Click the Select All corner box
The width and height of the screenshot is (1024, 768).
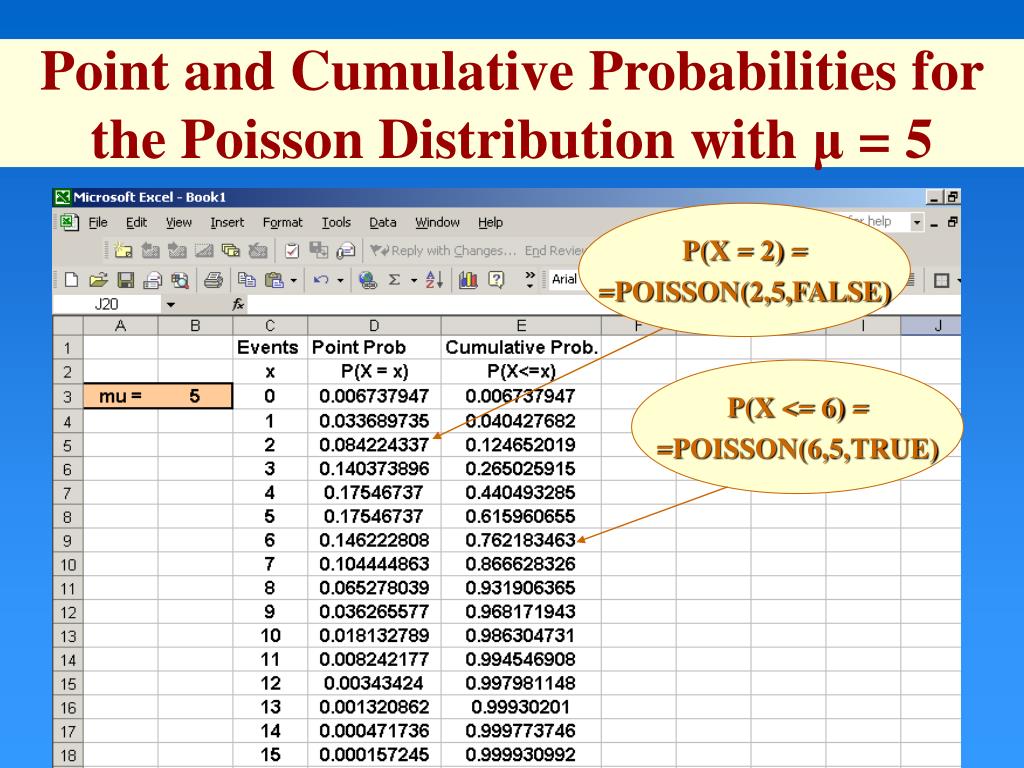[x=68, y=326]
